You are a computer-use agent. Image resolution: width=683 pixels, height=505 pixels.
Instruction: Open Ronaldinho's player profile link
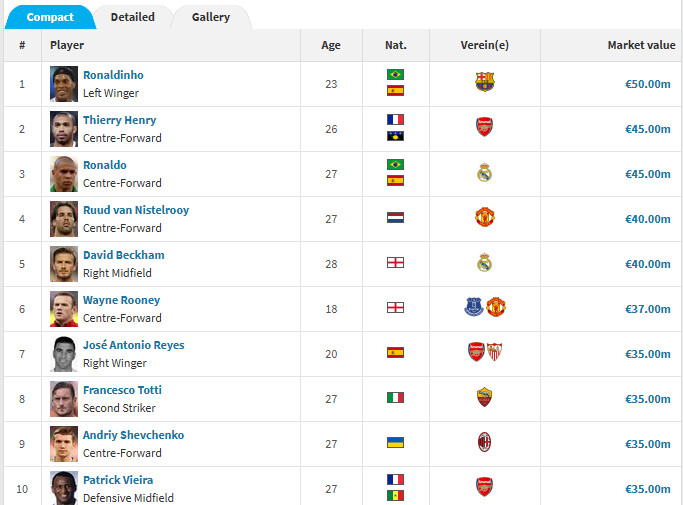[x=113, y=75]
